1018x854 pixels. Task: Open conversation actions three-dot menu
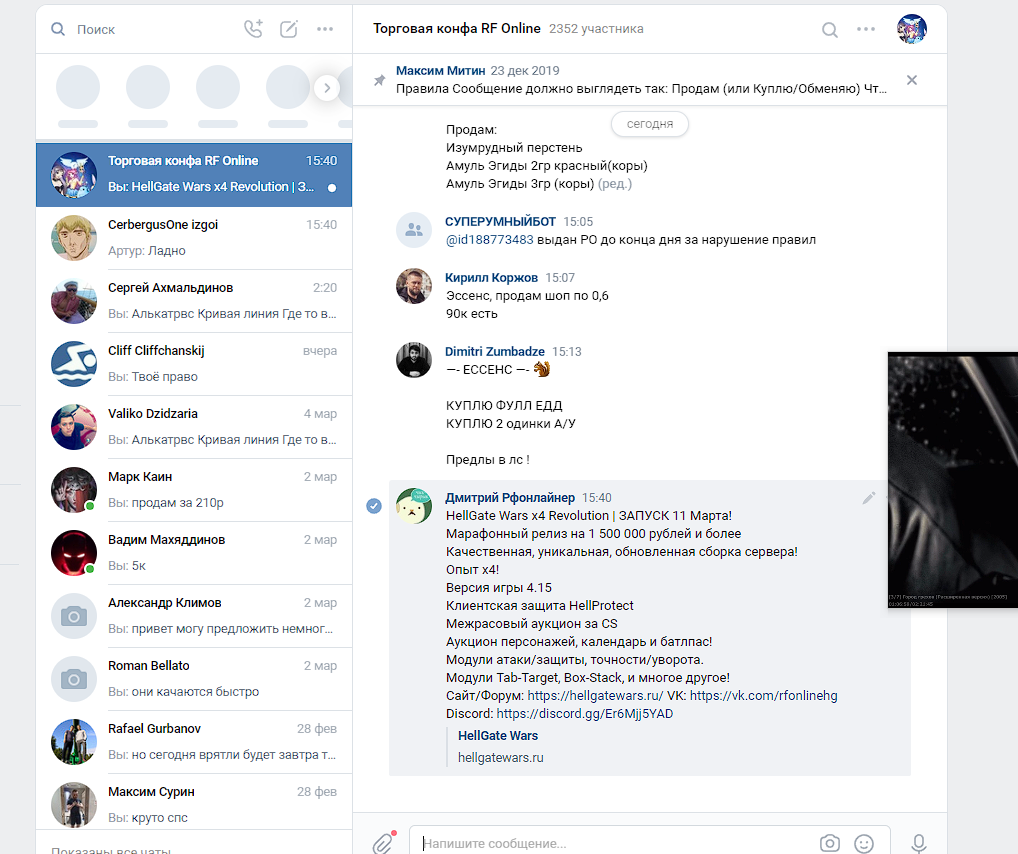[x=866, y=29]
